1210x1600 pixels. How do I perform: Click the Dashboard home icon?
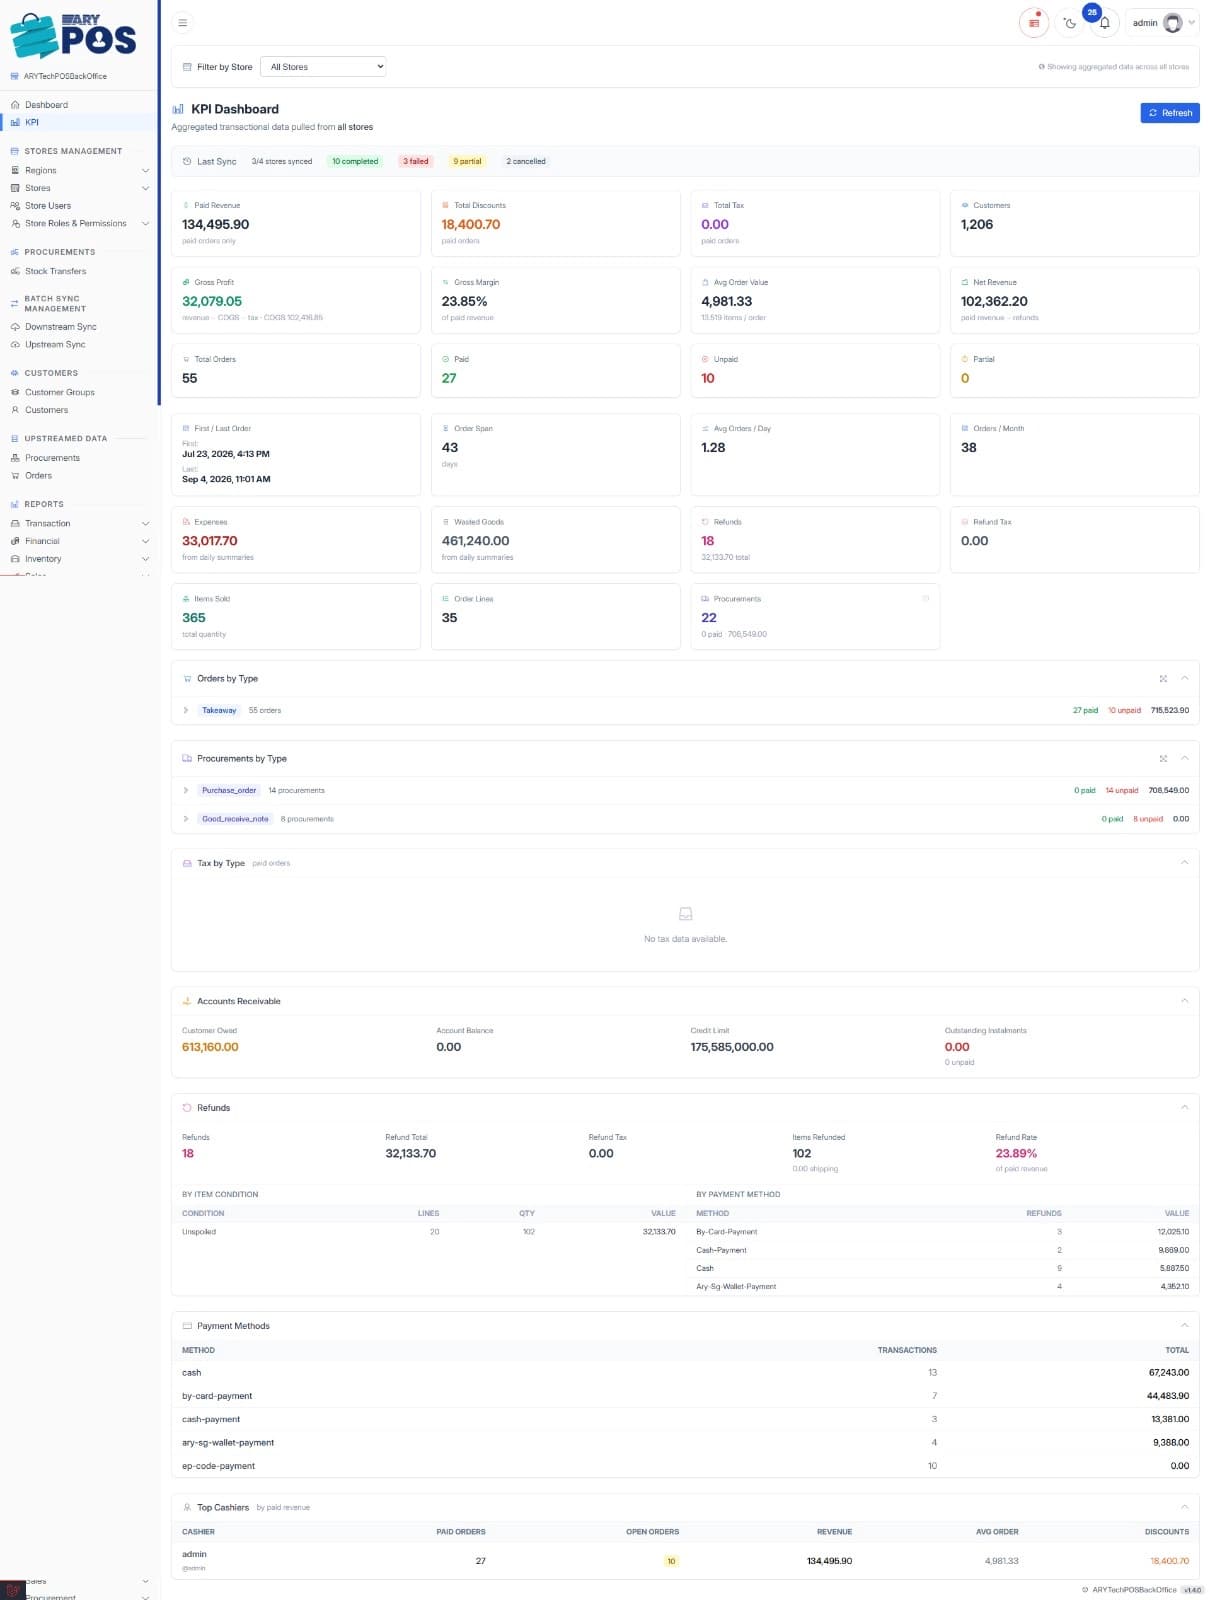point(15,105)
